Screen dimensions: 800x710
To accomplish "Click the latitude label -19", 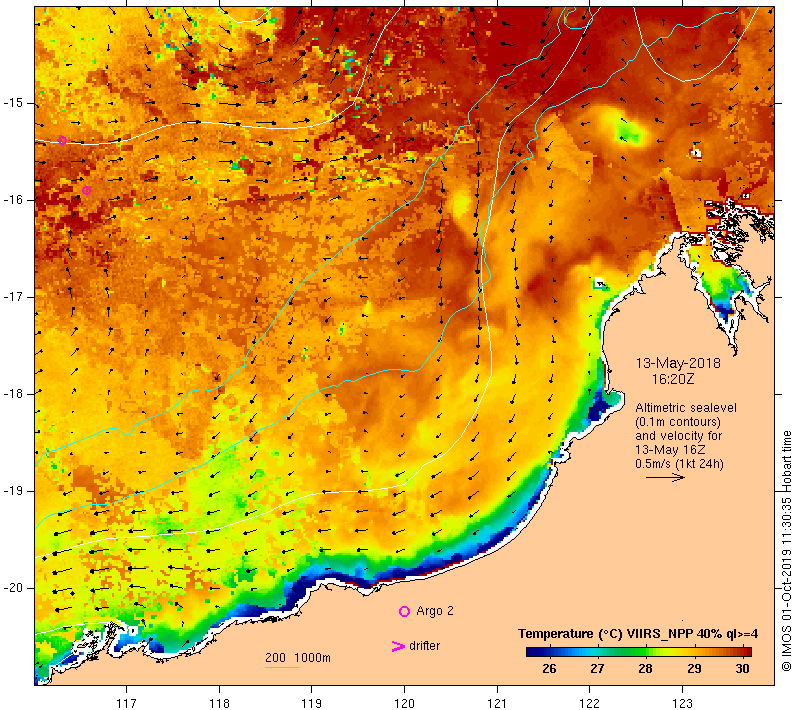I will 13,491.
